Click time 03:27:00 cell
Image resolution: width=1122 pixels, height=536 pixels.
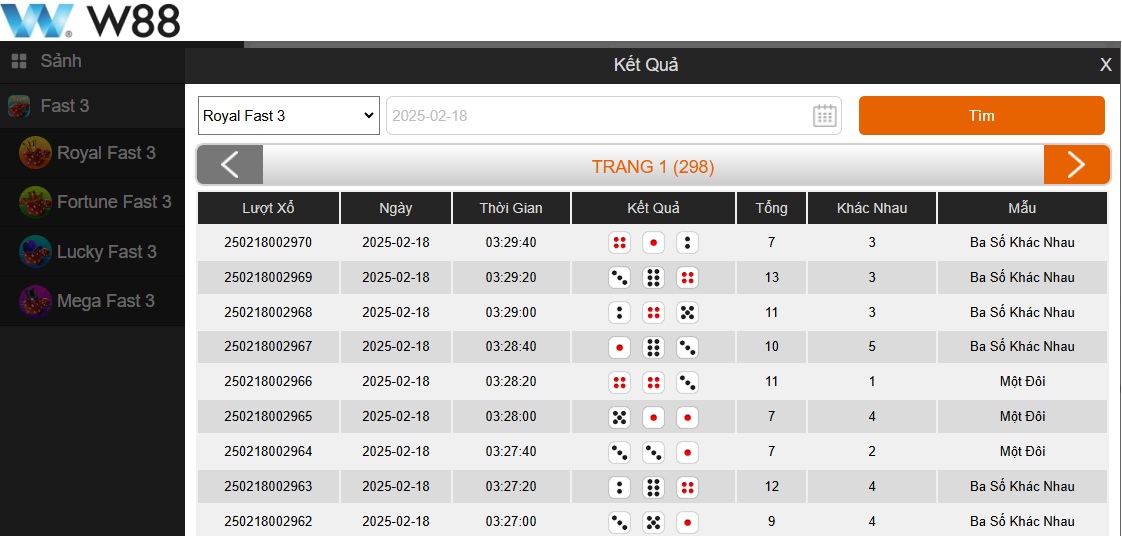[x=511, y=521]
